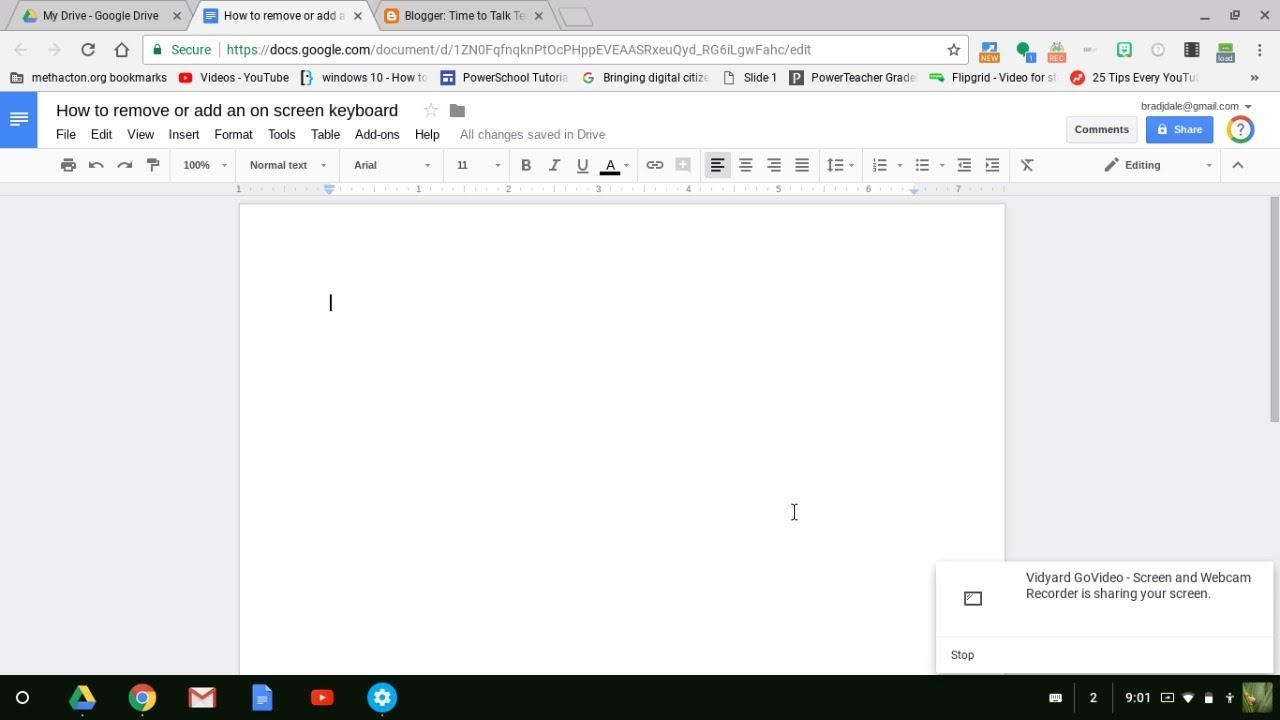Increase the indent
The image size is (1280, 720).
tap(992, 165)
